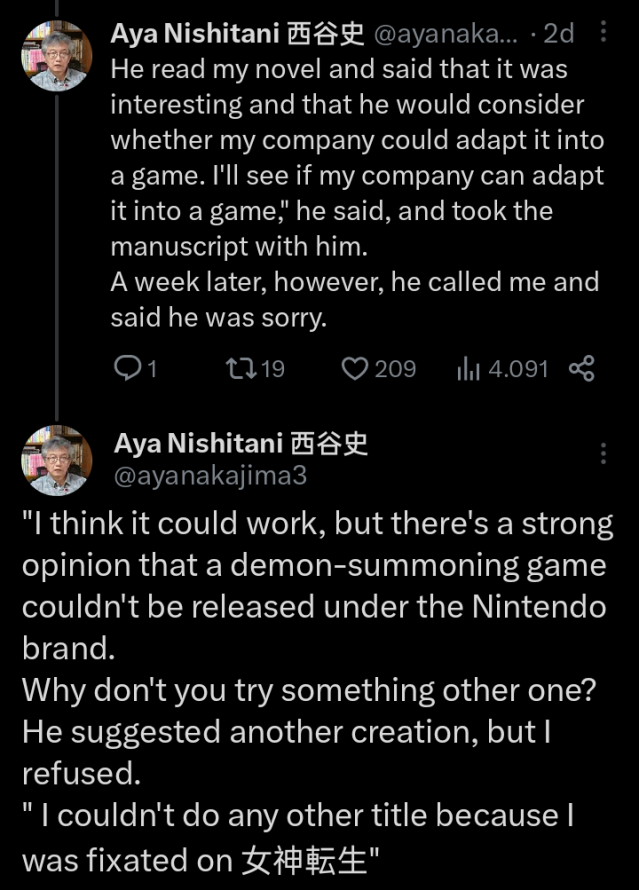Tap the profile avatar of the second tweet
The height and width of the screenshot is (890, 639).
(56, 460)
